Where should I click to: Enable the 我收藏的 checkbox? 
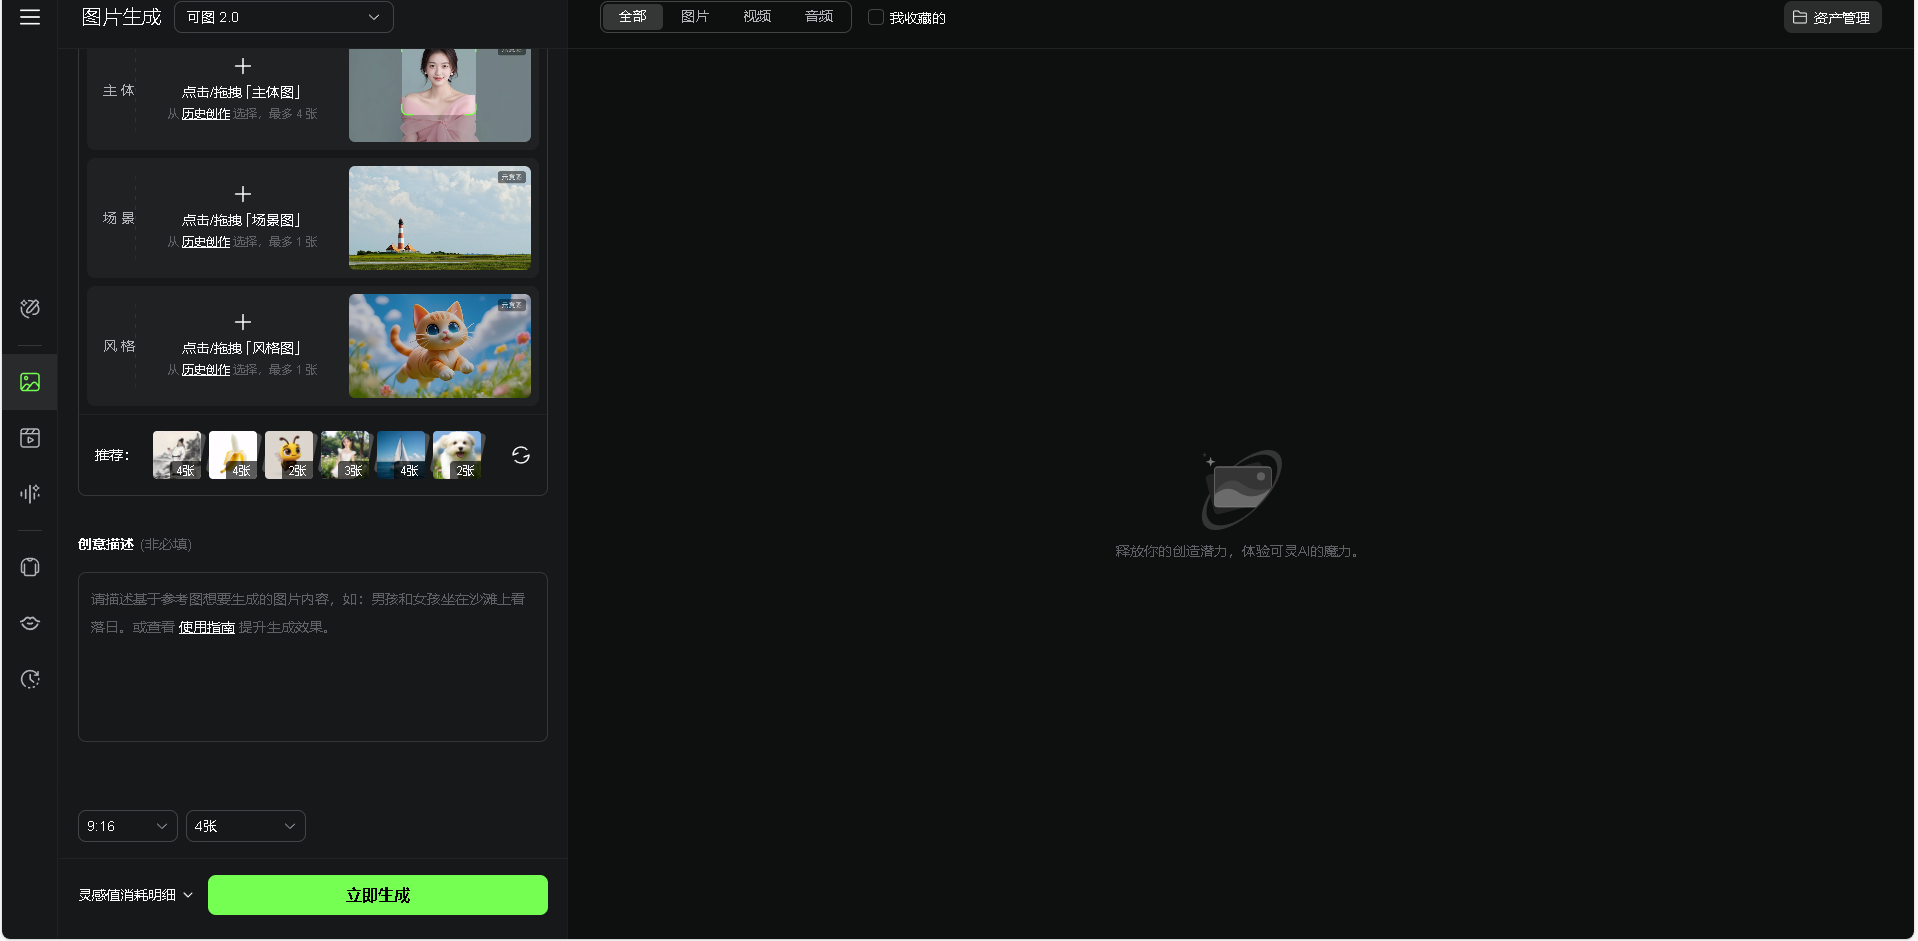876,17
